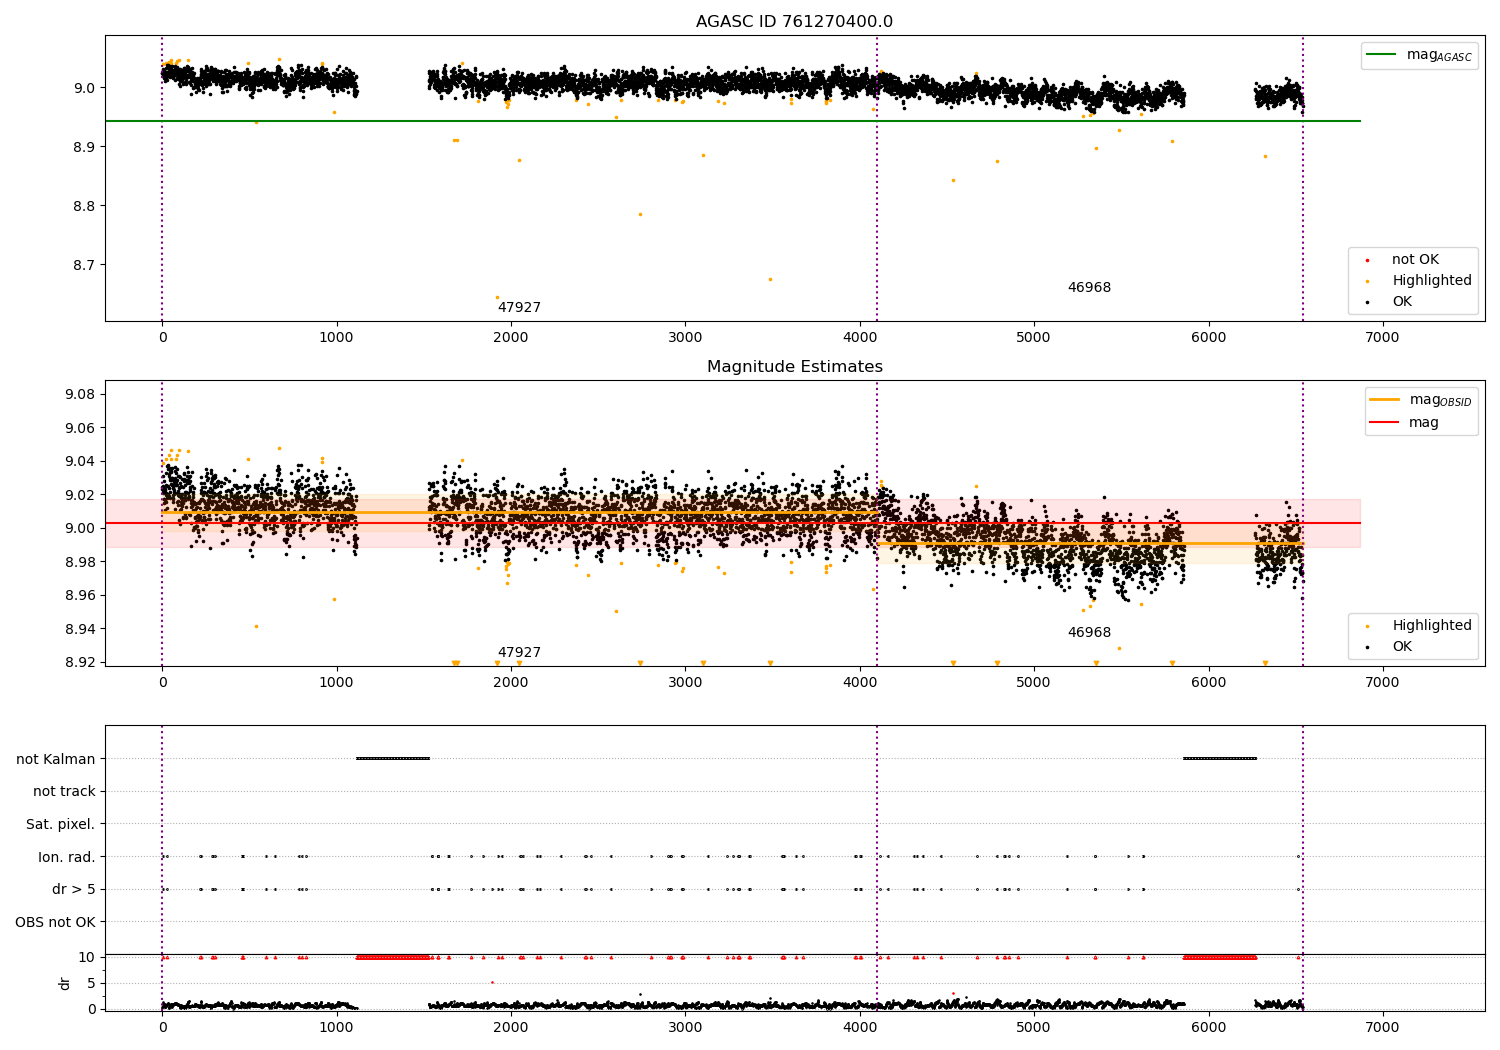Click the plot title AGASC ID 761270400.0
This screenshot has width=1500, height=1050.
point(794,22)
